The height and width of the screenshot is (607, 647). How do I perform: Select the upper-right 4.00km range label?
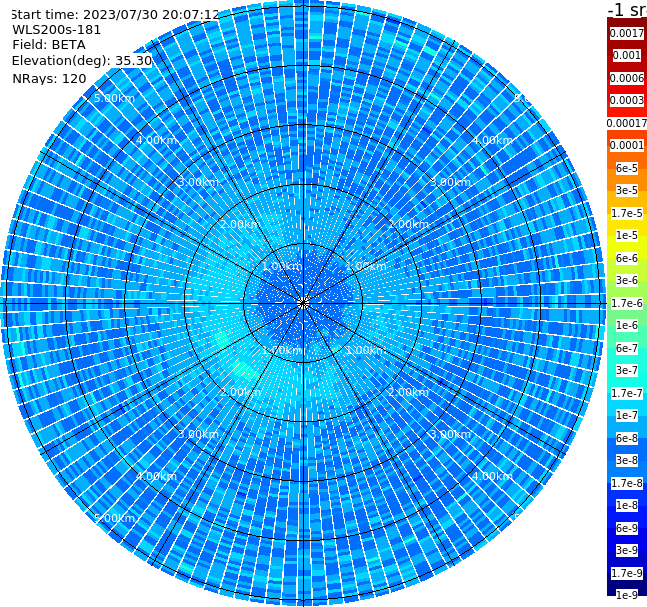coord(492,140)
